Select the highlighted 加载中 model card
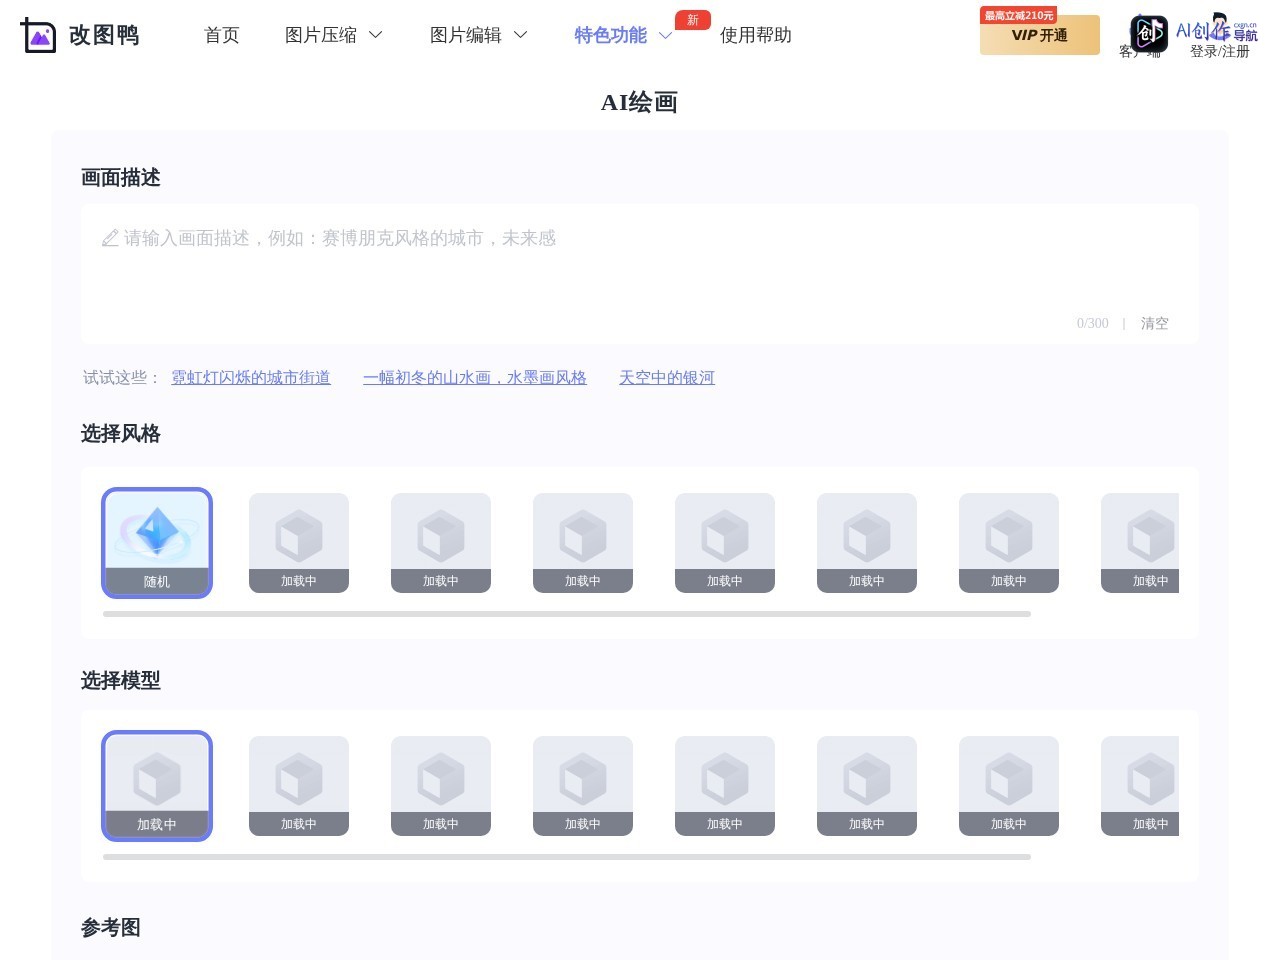The image size is (1280, 960). pos(157,786)
